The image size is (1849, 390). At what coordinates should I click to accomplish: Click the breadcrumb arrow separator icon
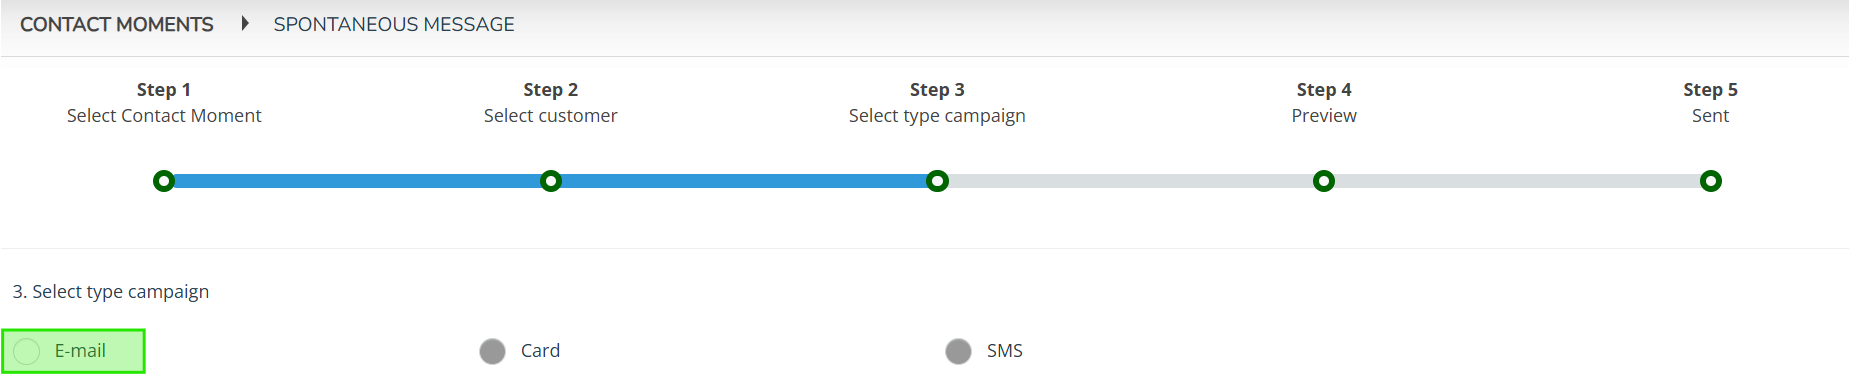(244, 23)
